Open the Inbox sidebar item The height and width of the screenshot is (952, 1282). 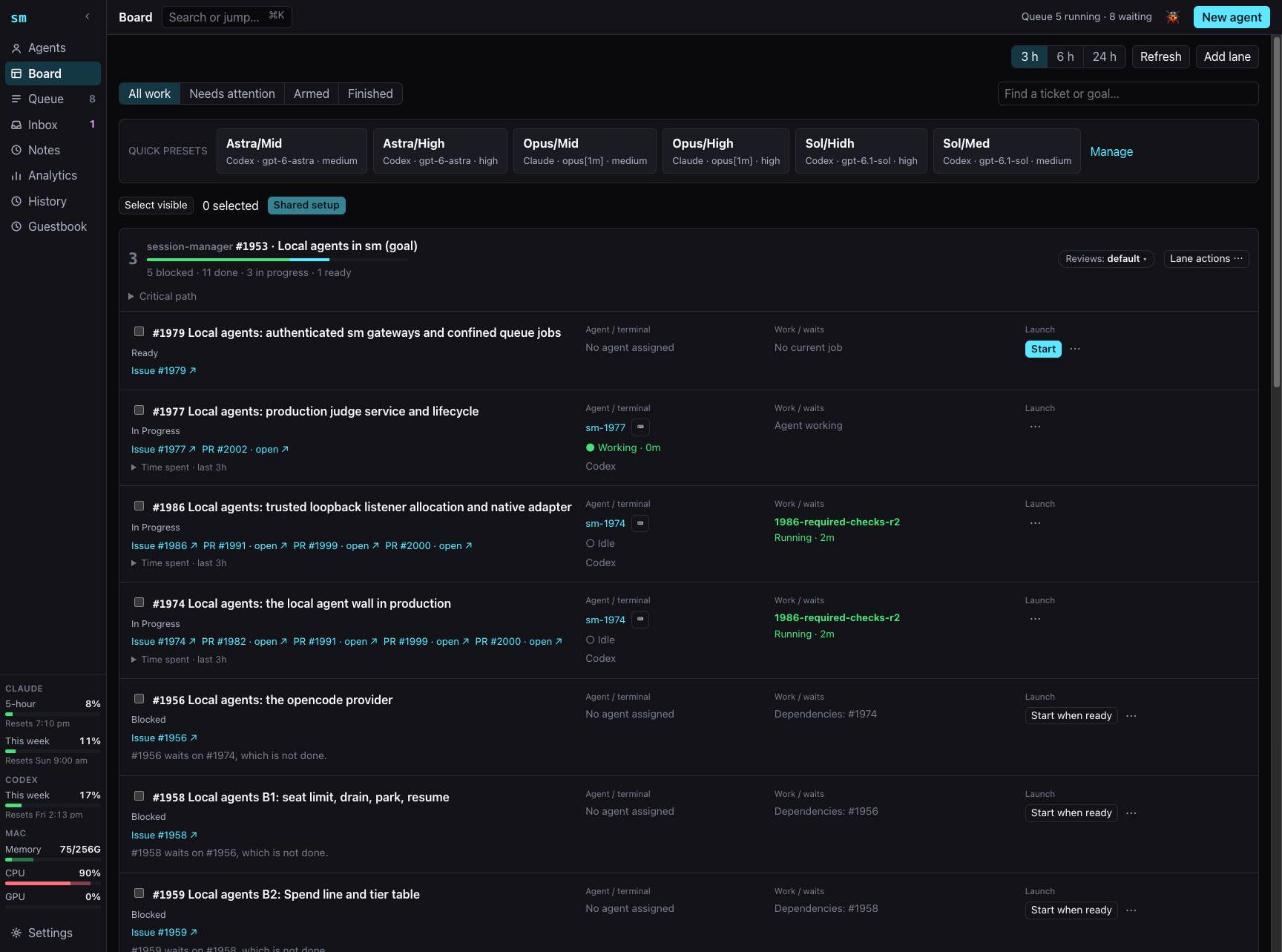point(53,125)
